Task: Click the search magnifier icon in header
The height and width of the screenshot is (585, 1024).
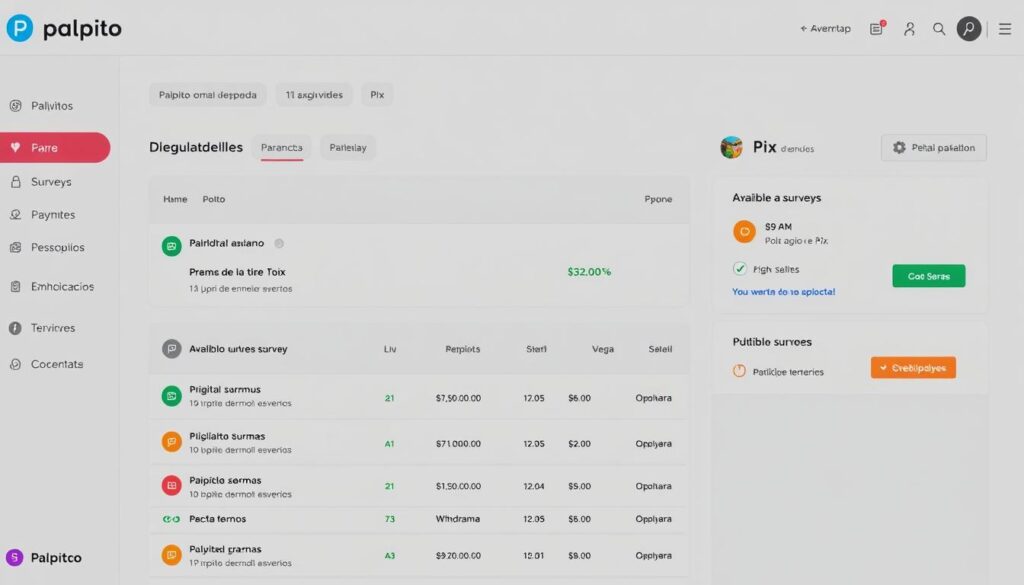Action: (939, 29)
